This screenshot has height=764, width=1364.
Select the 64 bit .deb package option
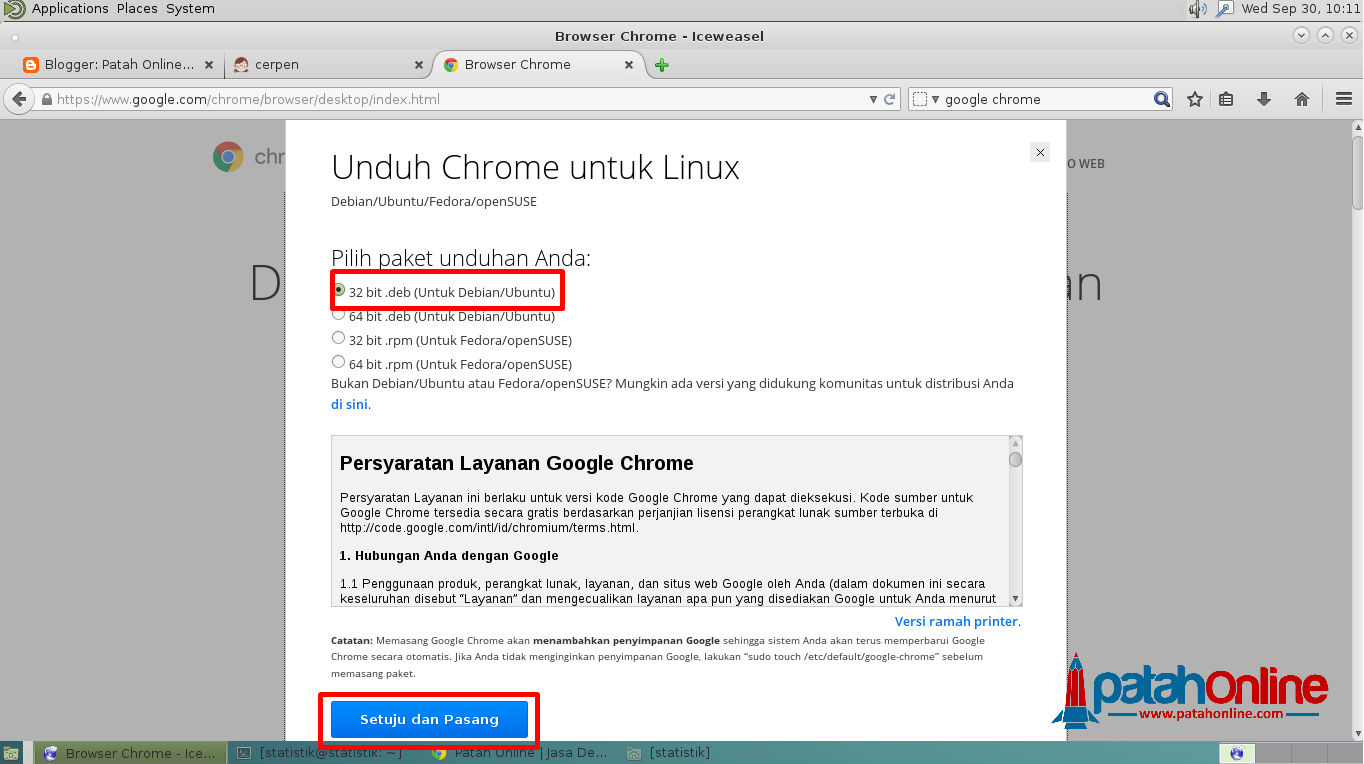point(338,313)
